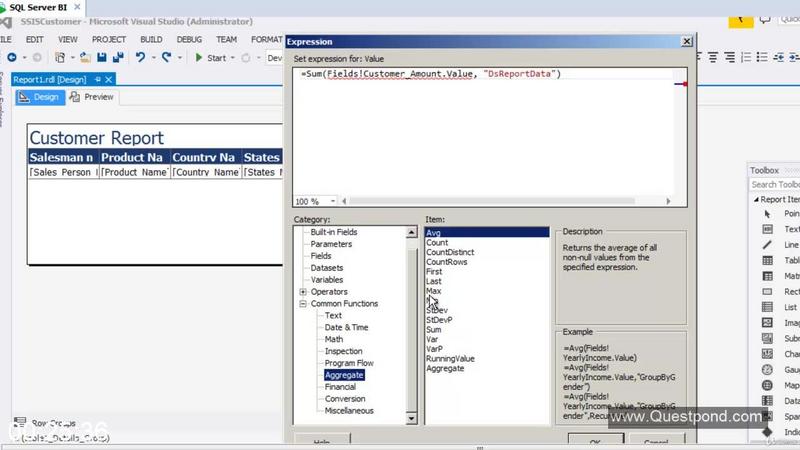Click the Category list scroll-down arrow

coord(411,419)
